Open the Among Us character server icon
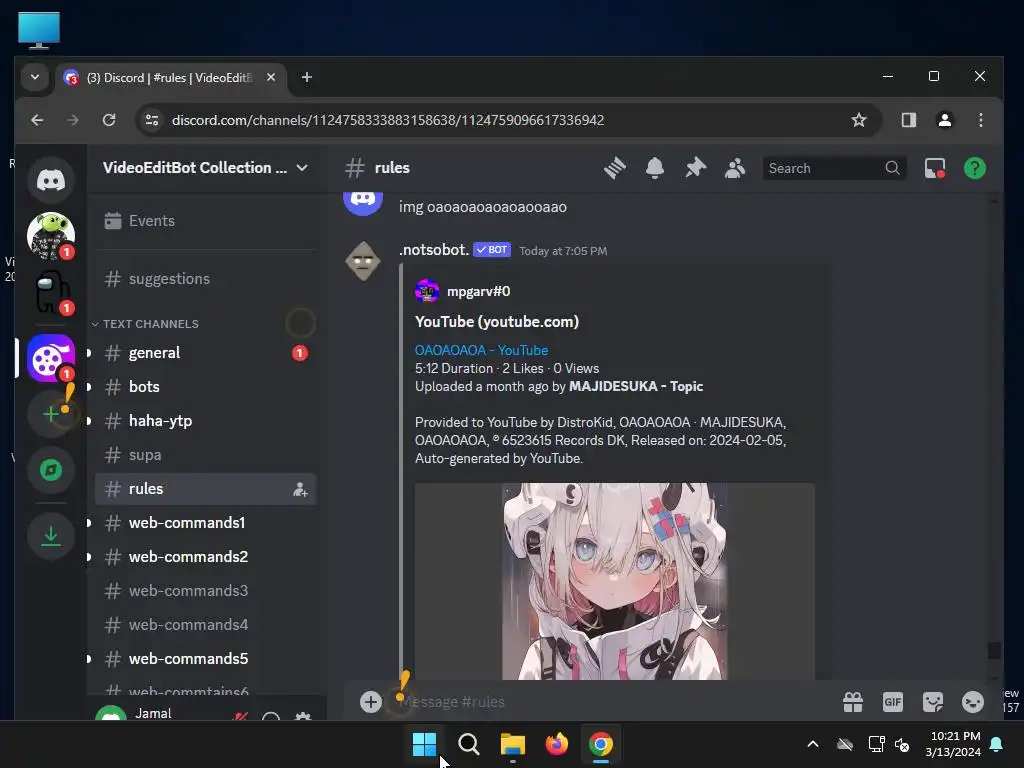The image size is (1024, 768). pyautogui.click(x=51, y=292)
